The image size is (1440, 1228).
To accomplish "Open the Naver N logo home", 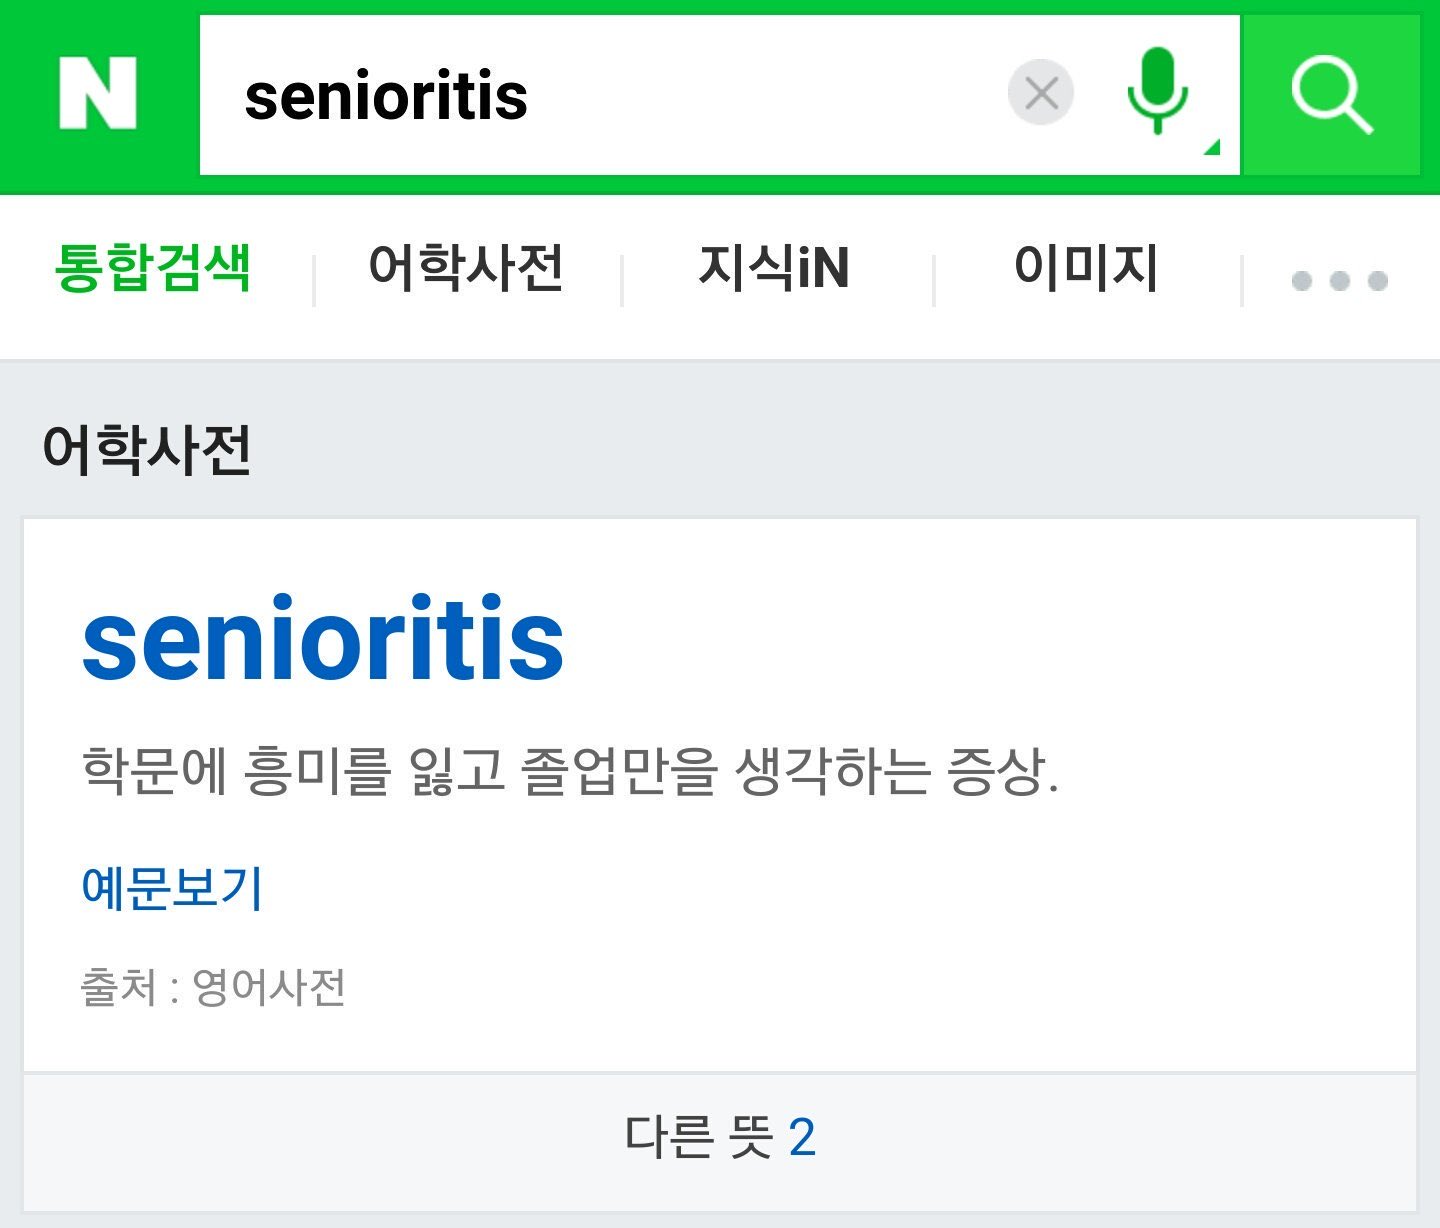I will 98,93.
